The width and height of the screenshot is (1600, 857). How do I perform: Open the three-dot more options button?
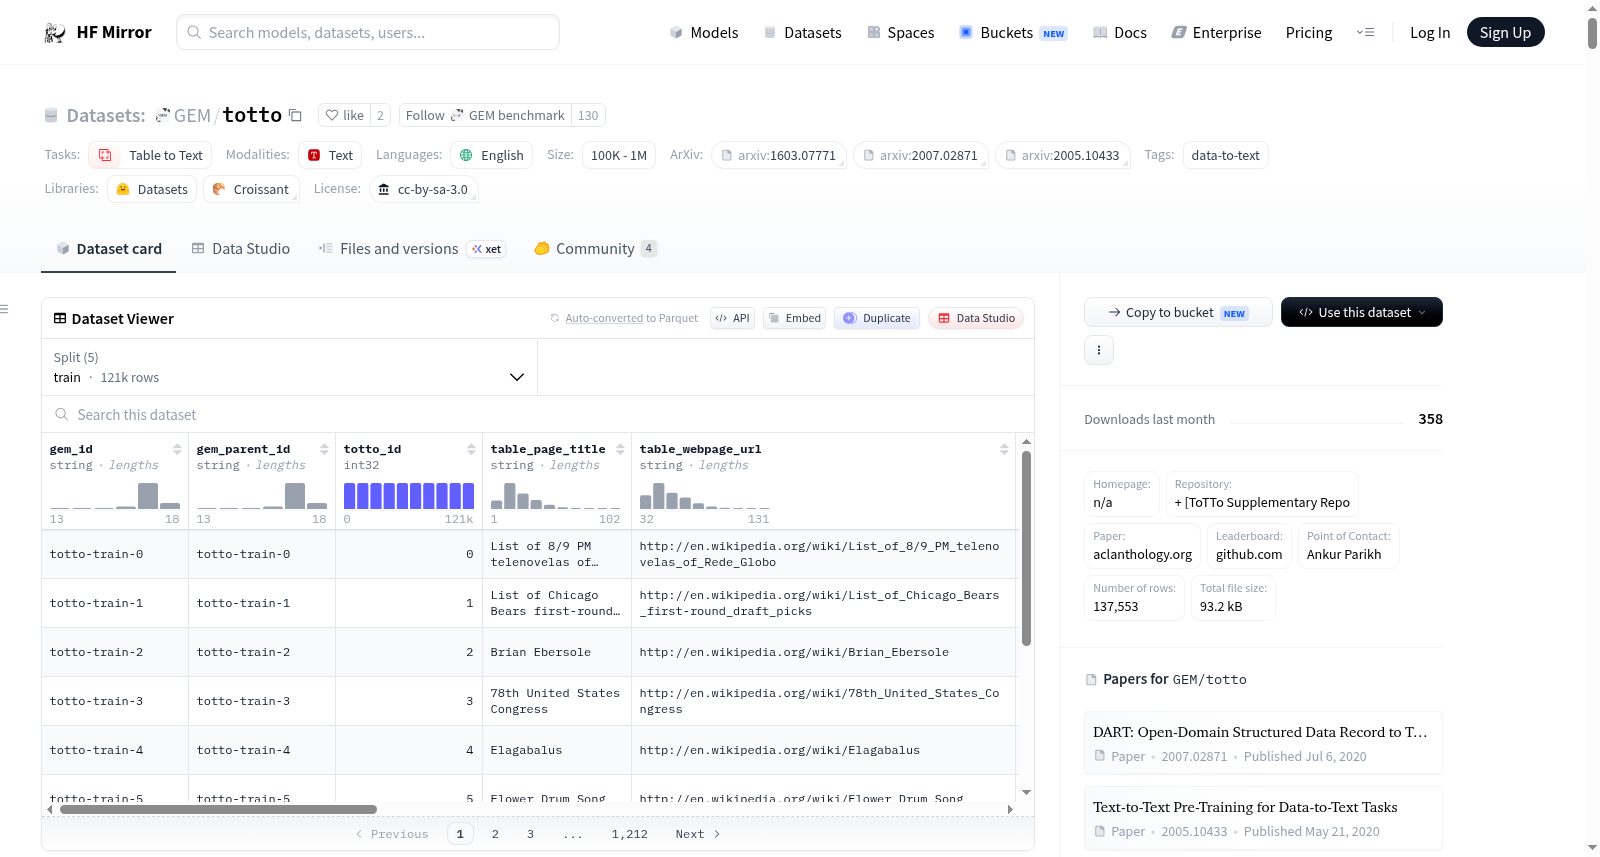click(1099, 350)
